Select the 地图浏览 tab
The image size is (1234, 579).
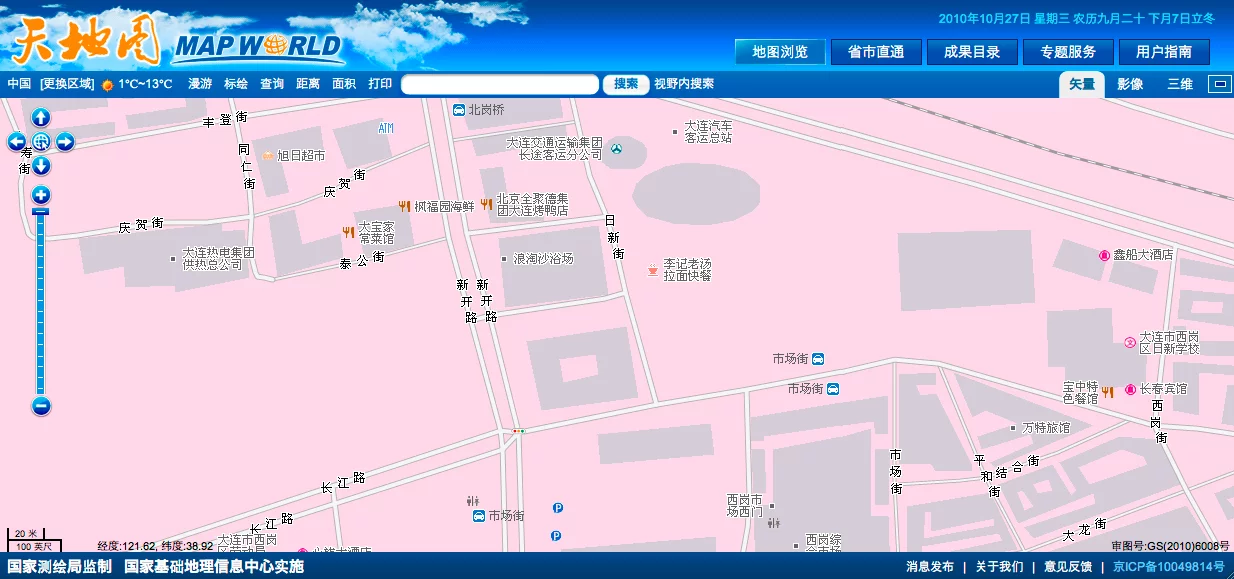pos(780,52)
